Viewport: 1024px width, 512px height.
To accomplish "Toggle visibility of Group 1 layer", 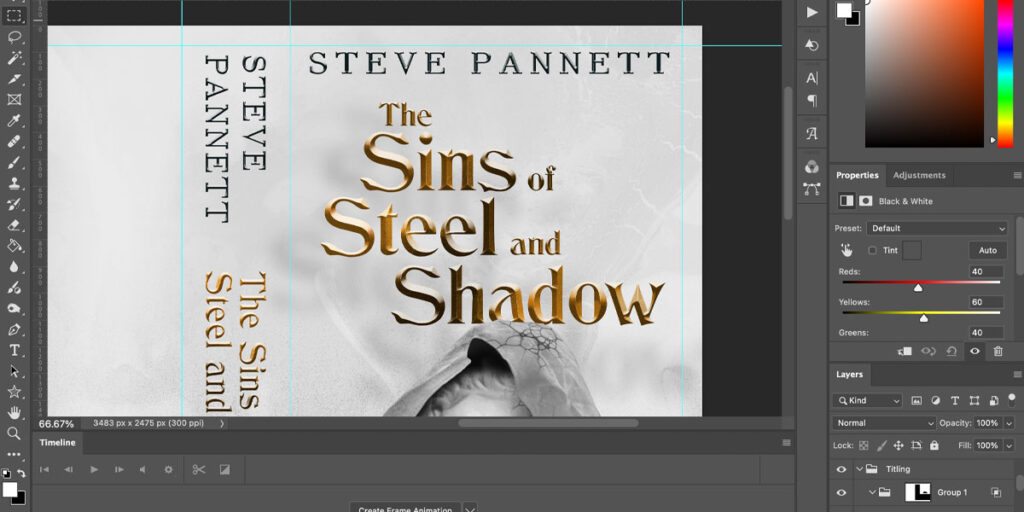I will tap(841, 492).
